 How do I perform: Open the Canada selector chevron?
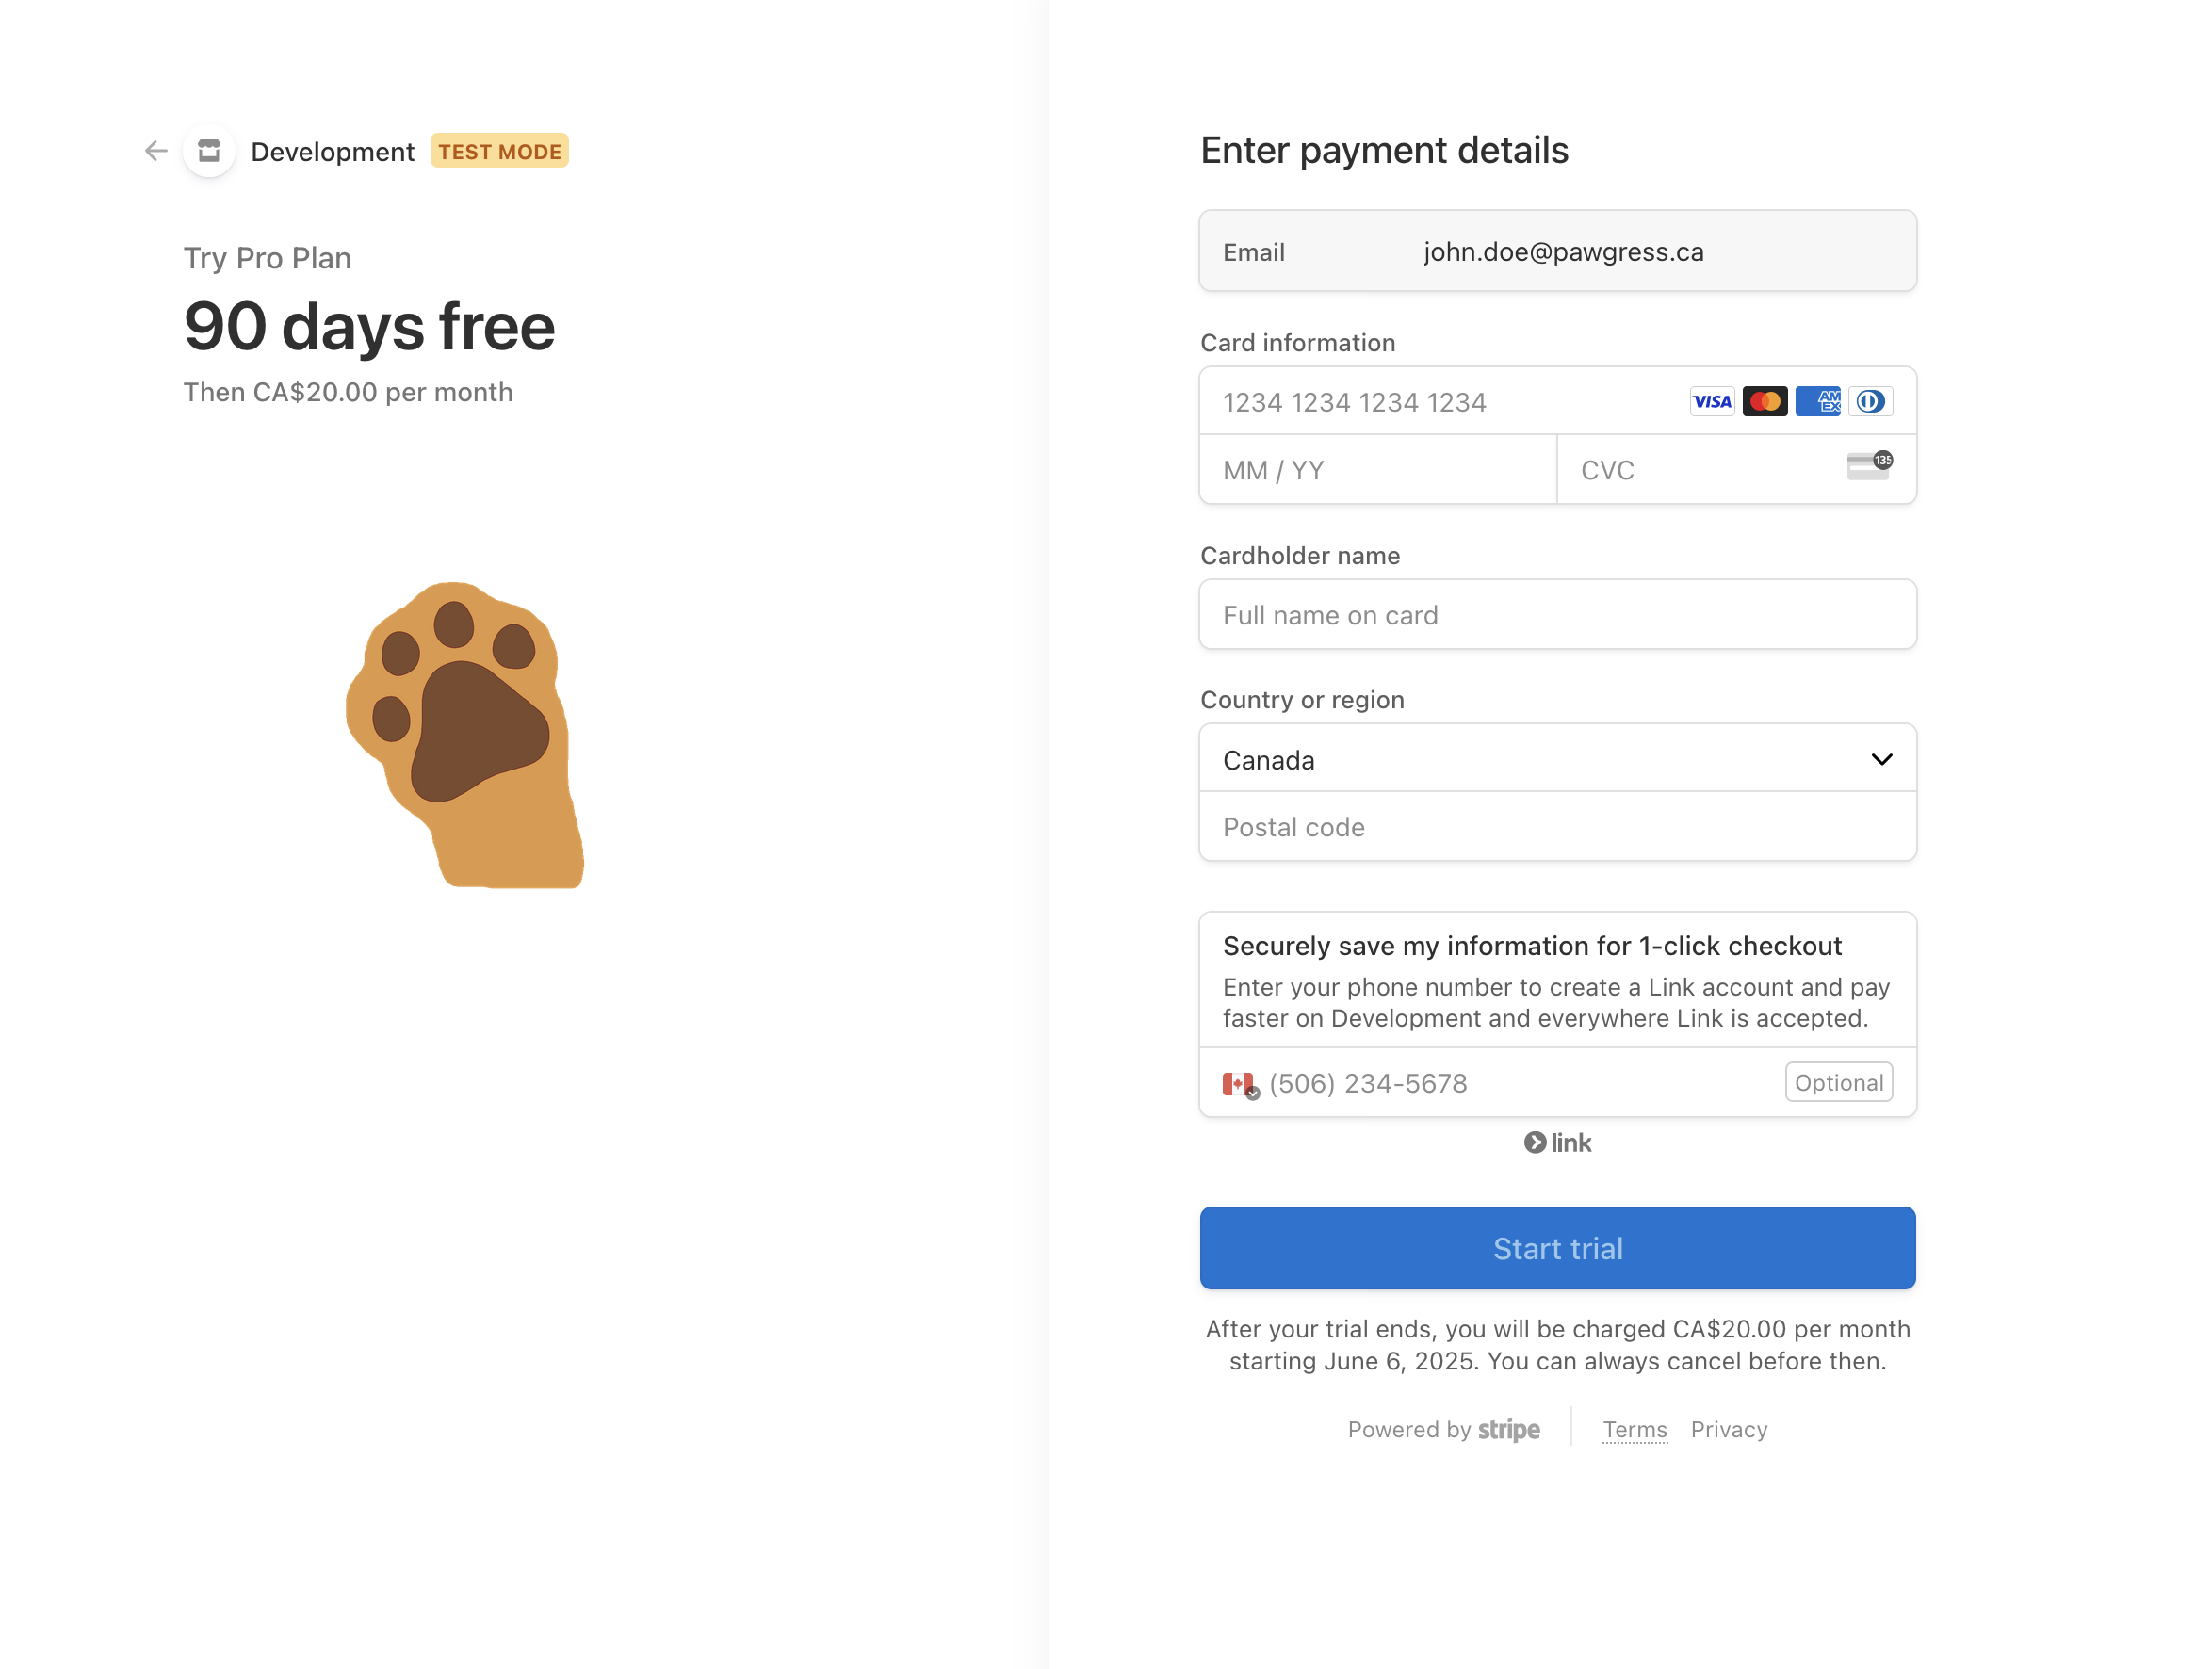coord(1881,758)
